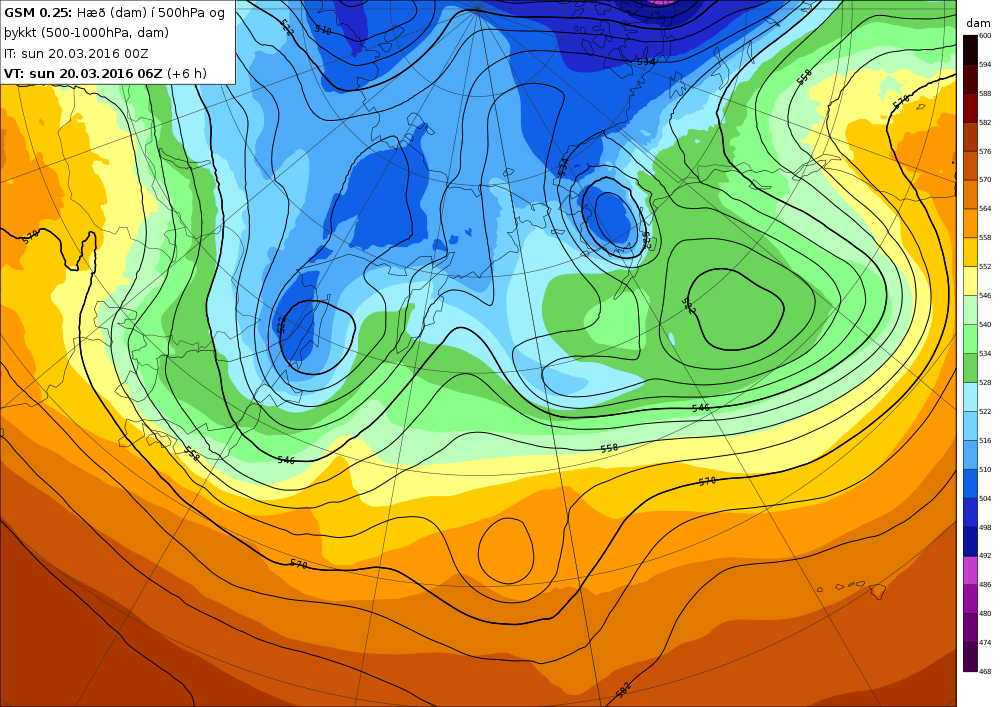Select the magenta legend swatch between 486 and 492
This screenshot has height=707, width=1000.
click(x=969, y=570)
